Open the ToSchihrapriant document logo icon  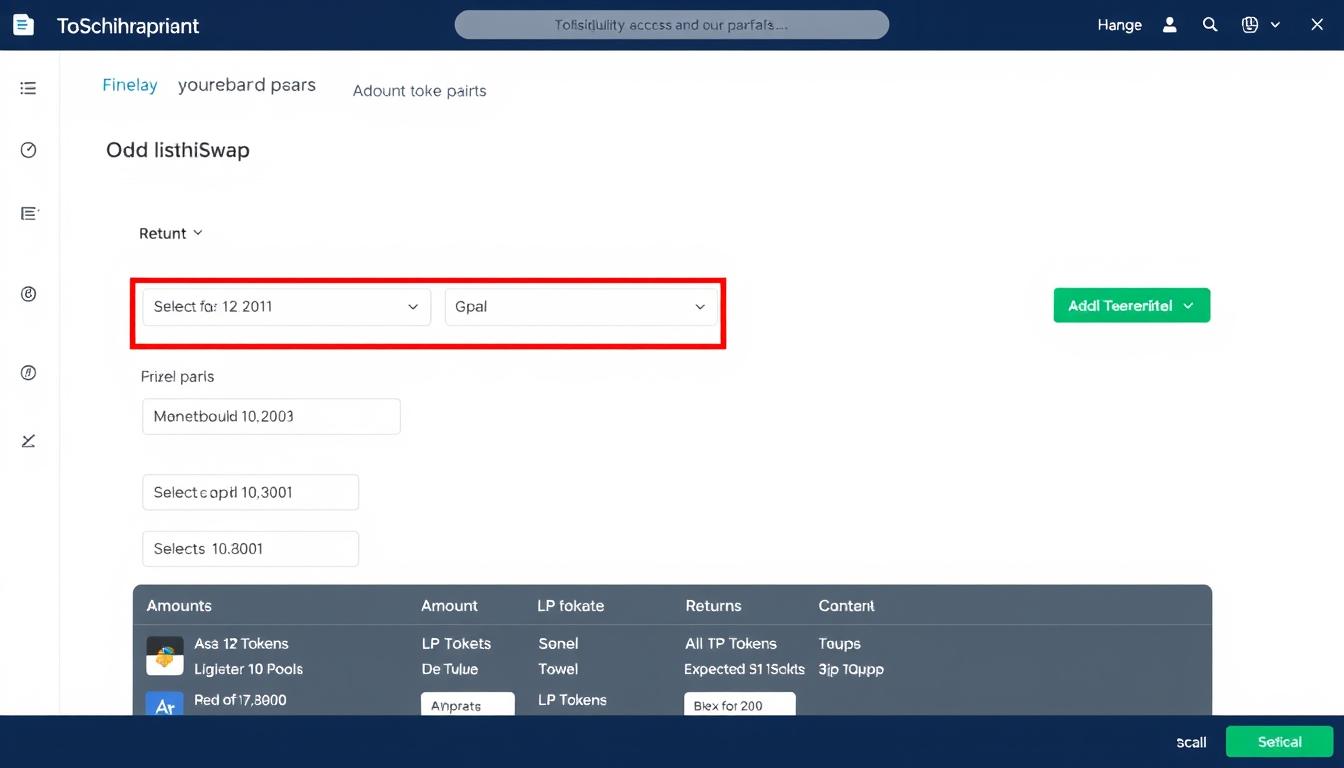pos(22,24)
